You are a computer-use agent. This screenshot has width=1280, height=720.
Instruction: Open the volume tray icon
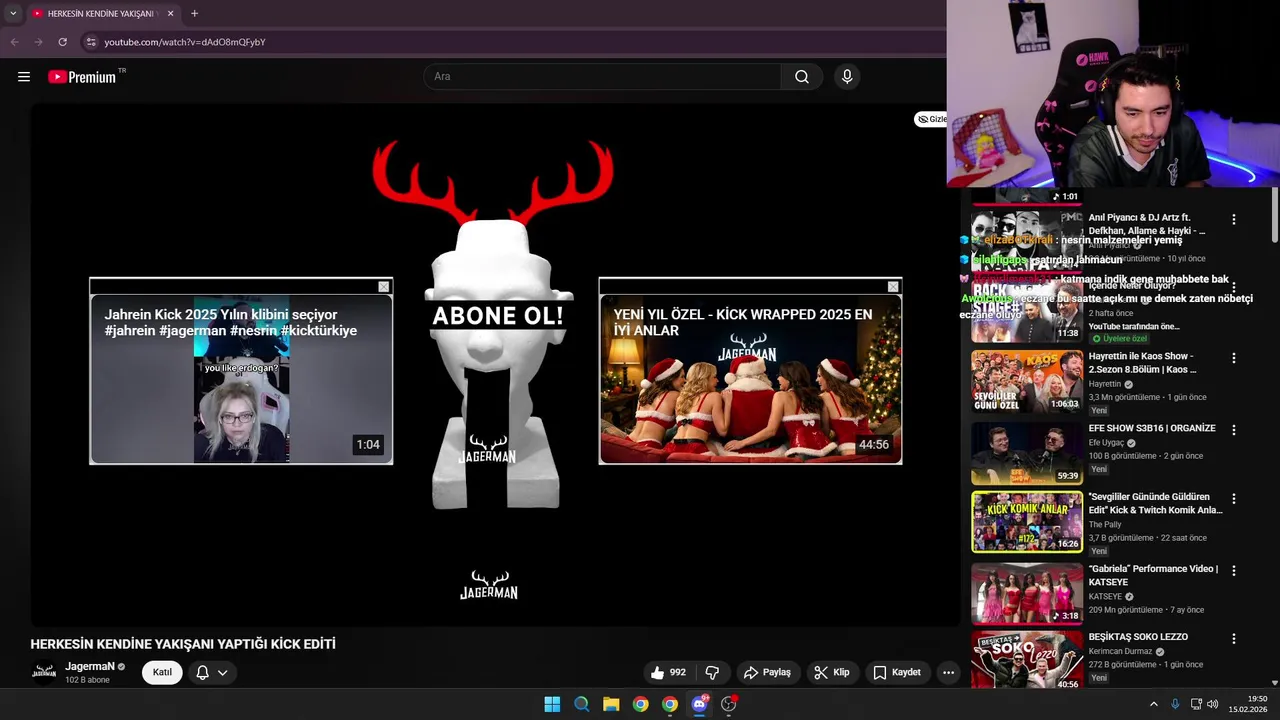pyautogui.click(x=1212, y=704)
